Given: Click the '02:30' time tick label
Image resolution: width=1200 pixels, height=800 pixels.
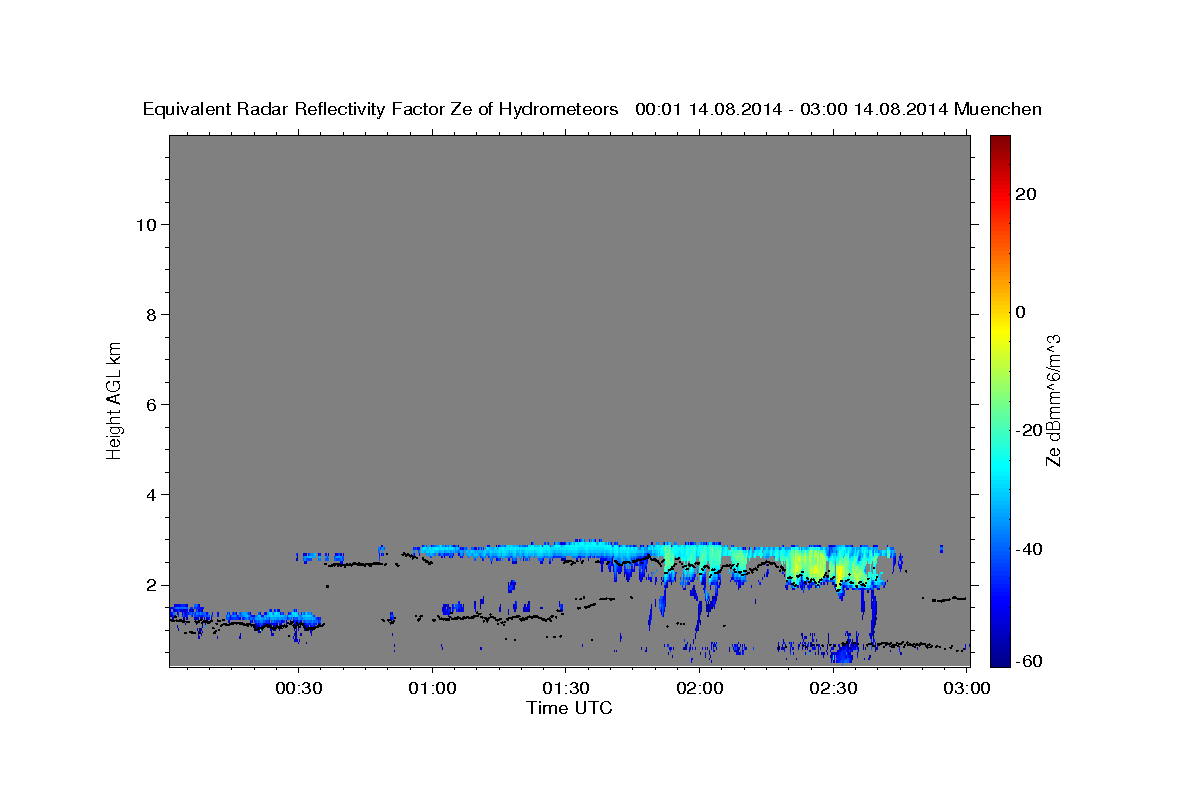Looking at the screenshot, I should (x=833, y=688).
